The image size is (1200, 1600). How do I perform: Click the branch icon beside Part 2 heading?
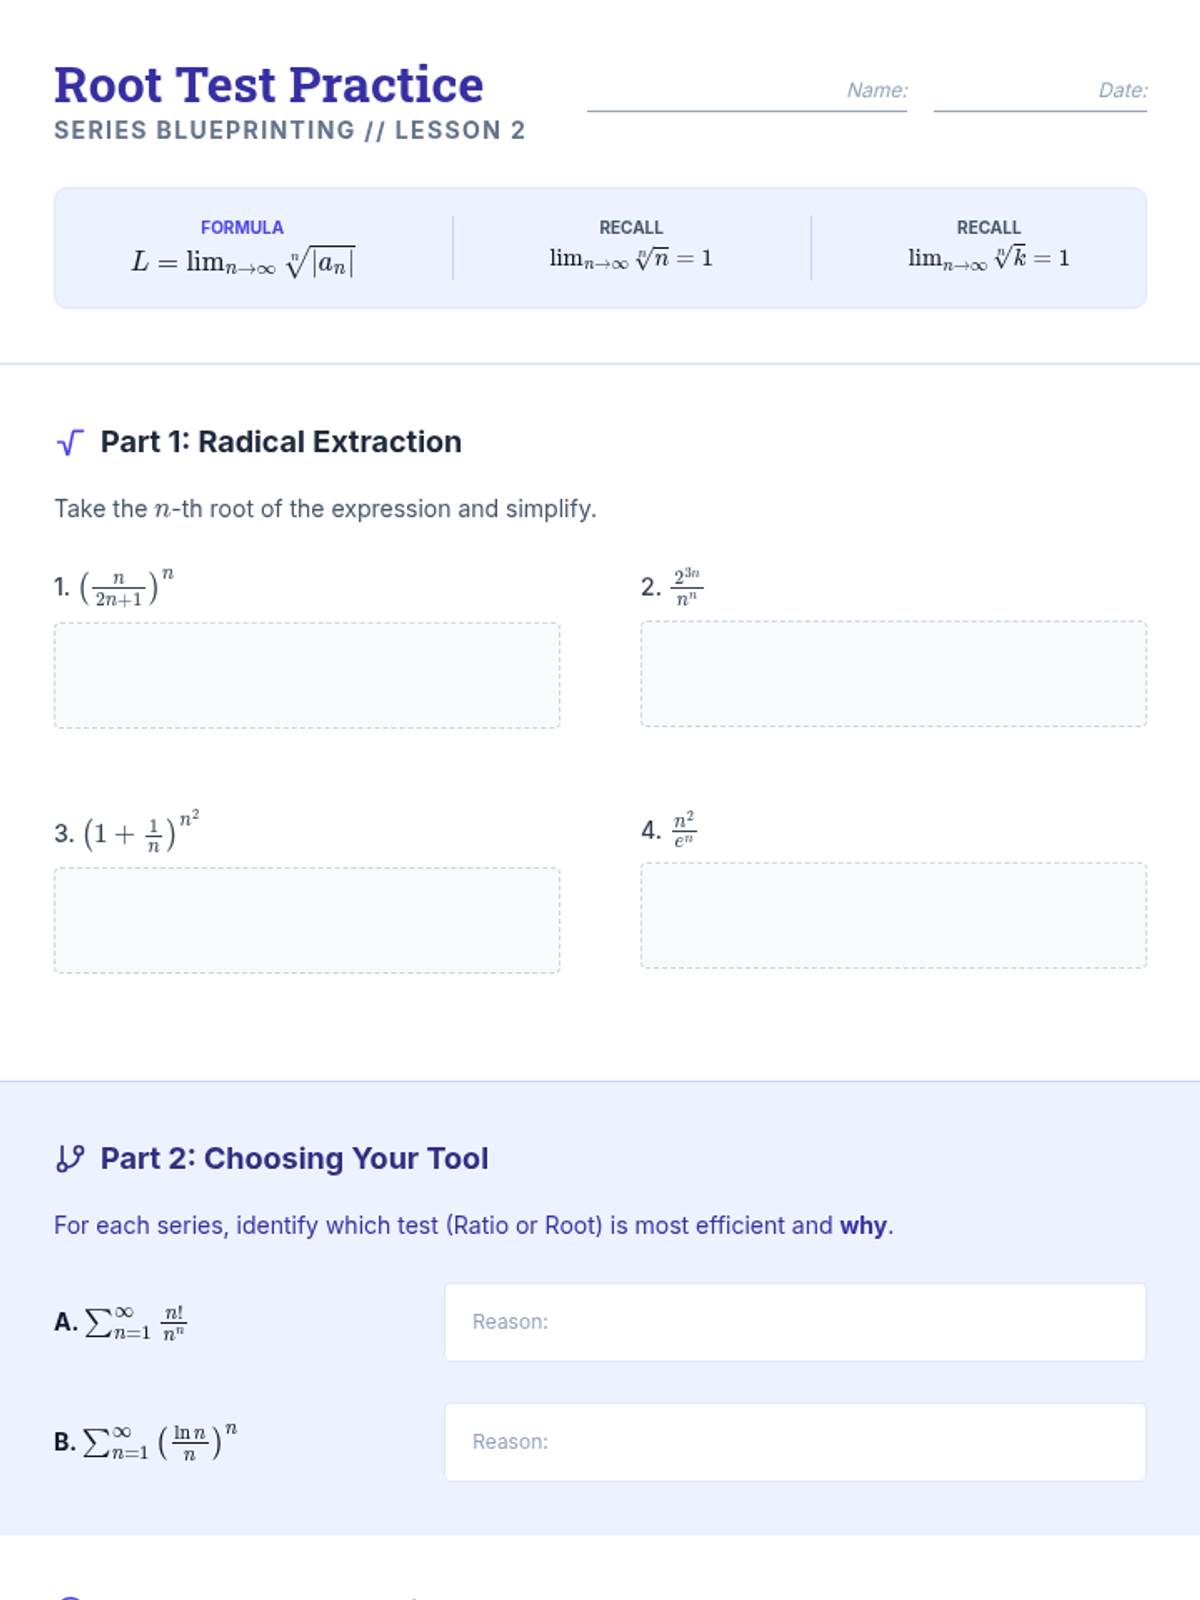click(x=69, y=1158)
